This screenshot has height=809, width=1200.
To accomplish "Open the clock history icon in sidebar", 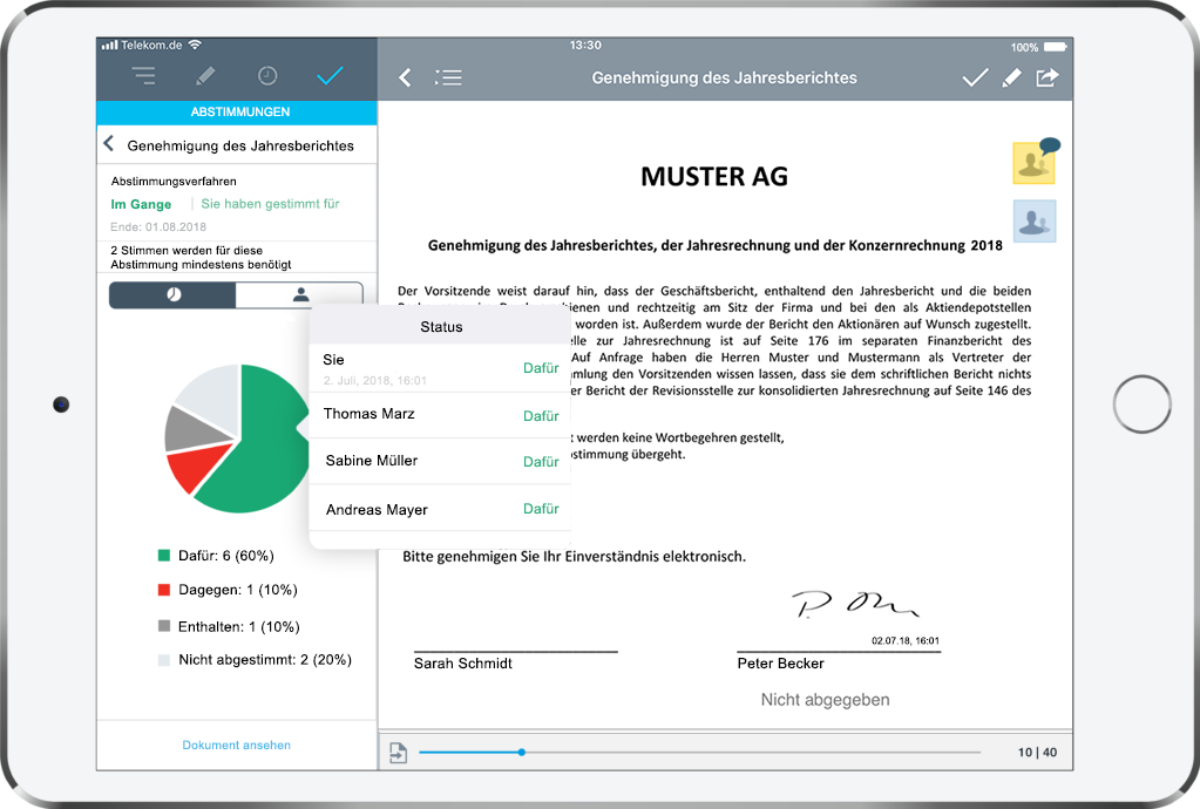I will 267,76.
